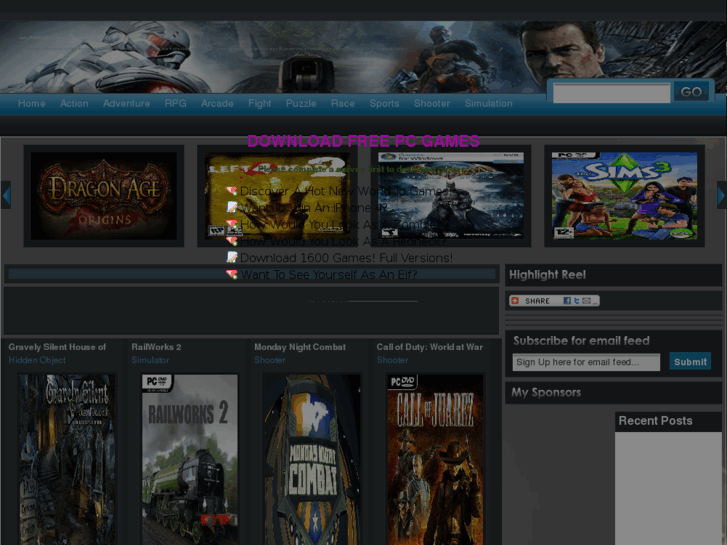This screenshot has height=545, width=727.
Task: Open Shooter category under Call of Duty
Action: 392,360
